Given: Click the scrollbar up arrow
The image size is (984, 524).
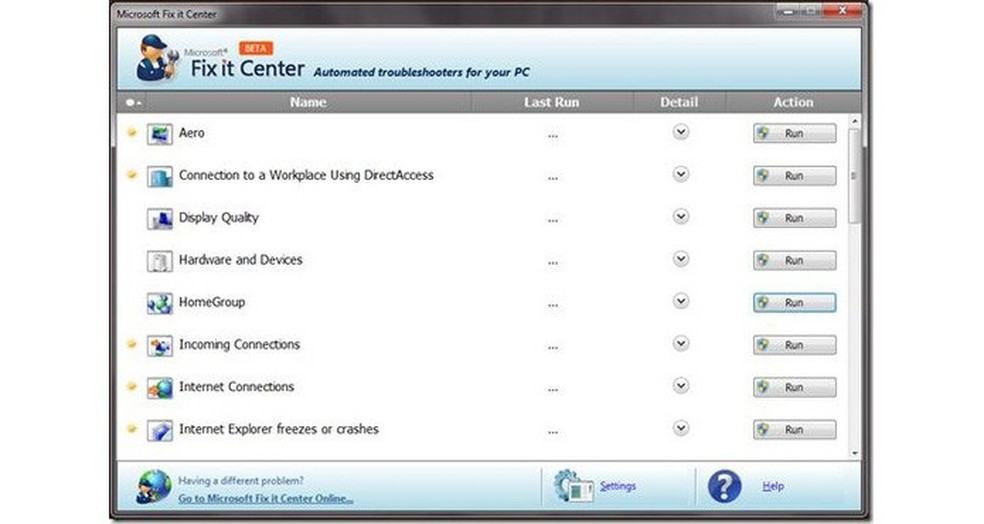Looking at the screenshot, I should 854,120.
